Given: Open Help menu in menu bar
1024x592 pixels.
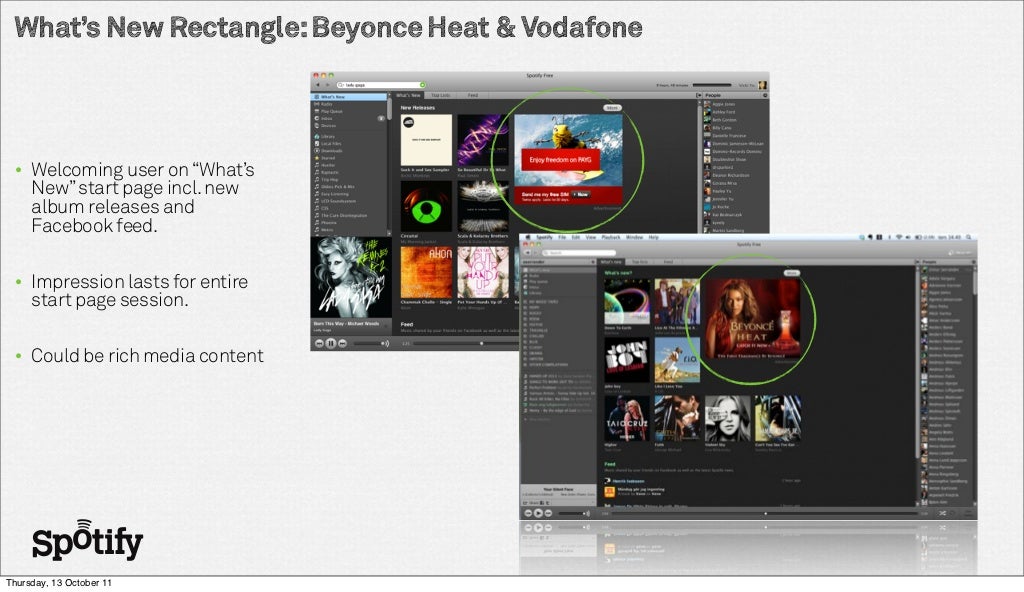Looking at the screenshot, I should pyautogui.click(x=654, y=237).
